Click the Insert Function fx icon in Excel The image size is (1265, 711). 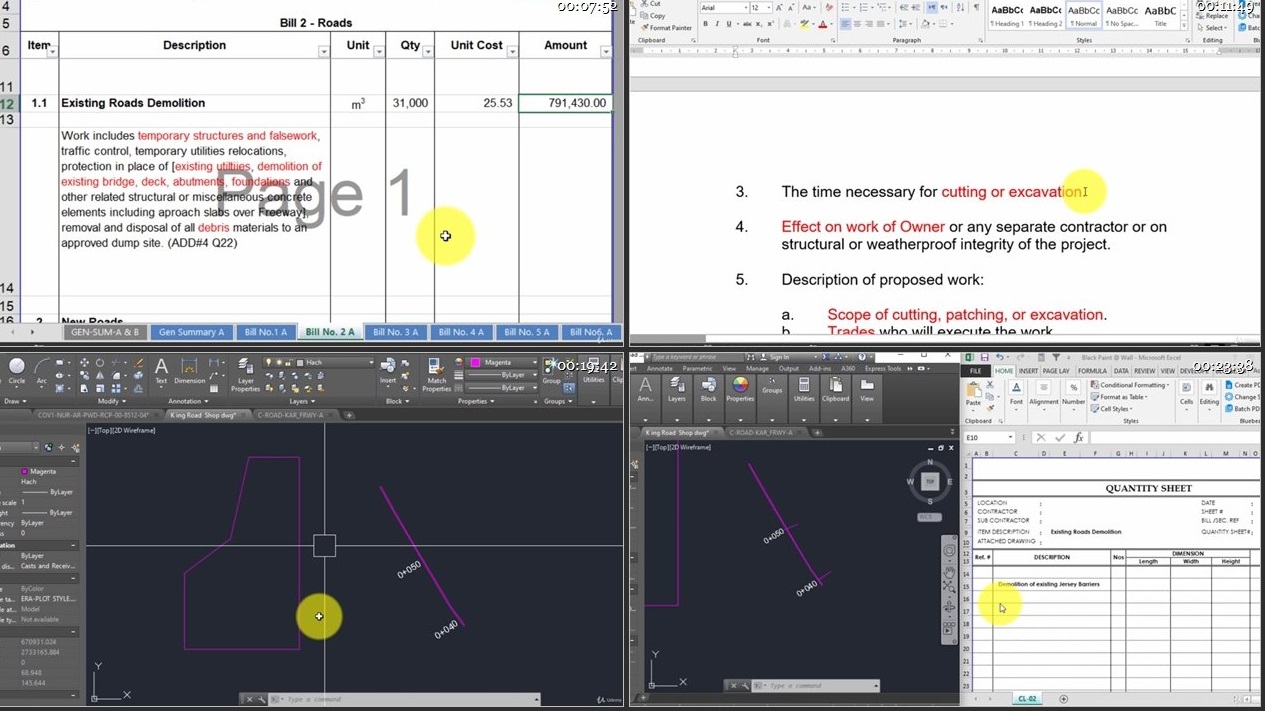(x=1078, y=437)
